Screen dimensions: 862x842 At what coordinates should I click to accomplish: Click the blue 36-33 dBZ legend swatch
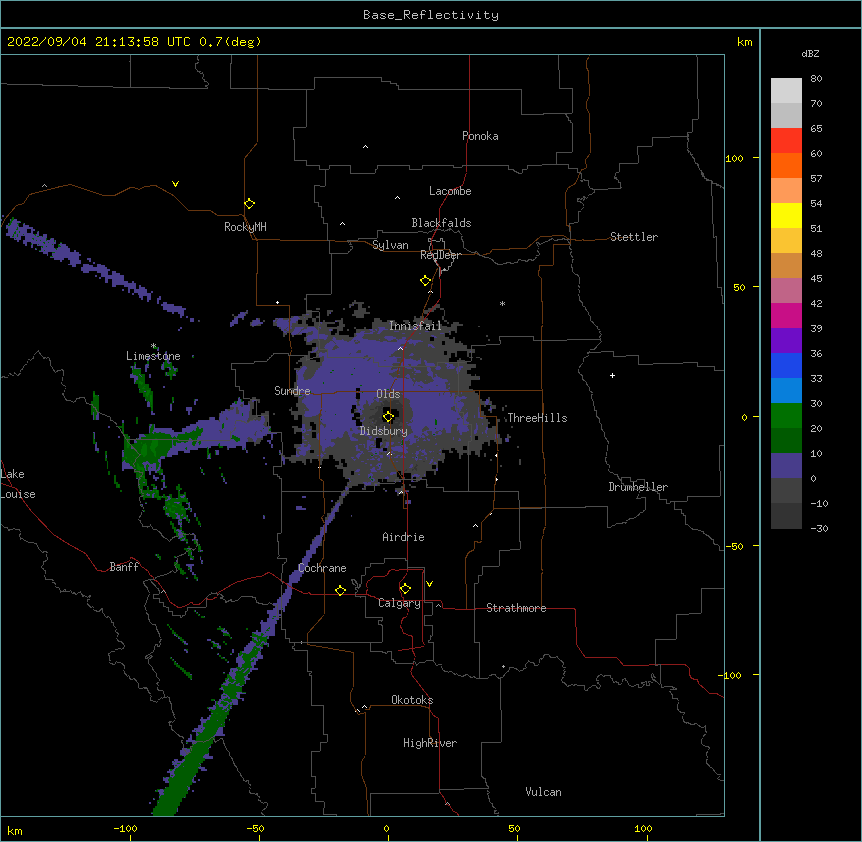click(786, 365)
